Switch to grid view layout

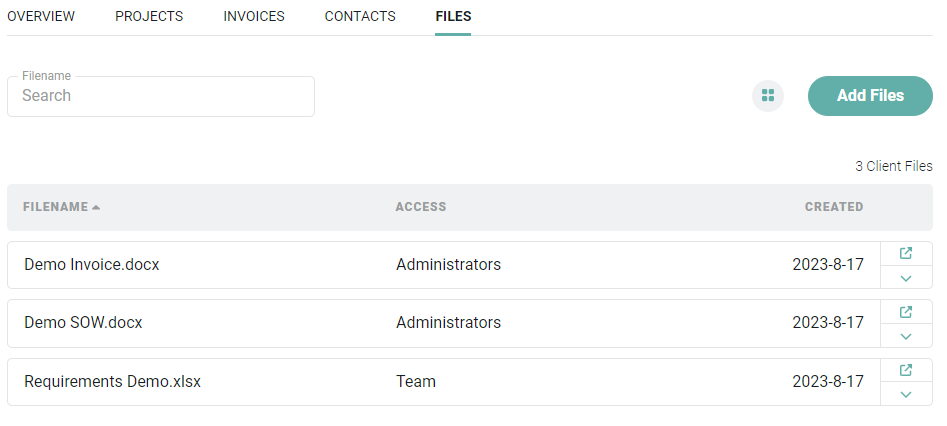pos(768,96)
